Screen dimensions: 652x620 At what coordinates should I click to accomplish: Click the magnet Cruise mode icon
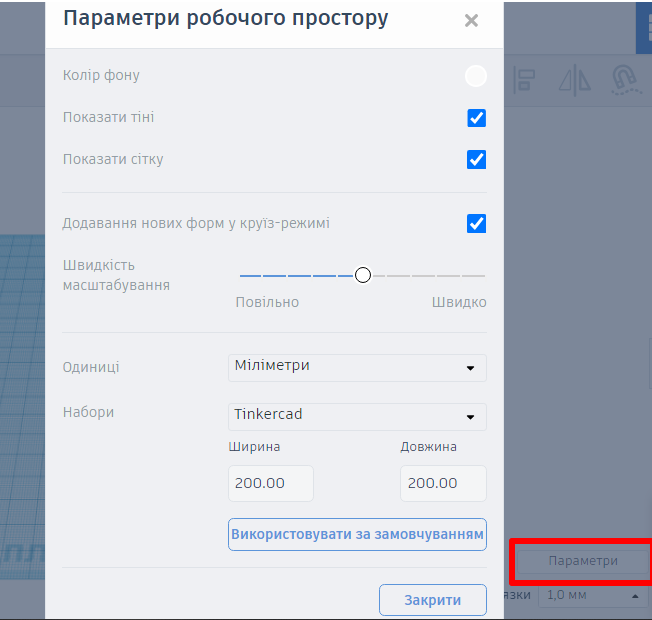[x=623, y=79]
